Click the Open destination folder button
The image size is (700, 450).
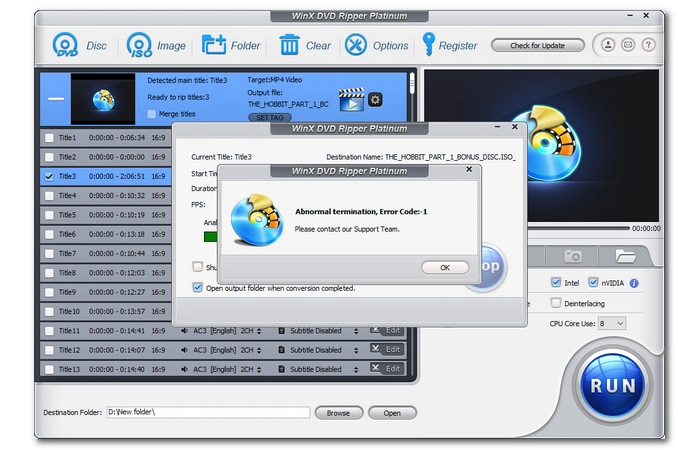pos(392,413)
